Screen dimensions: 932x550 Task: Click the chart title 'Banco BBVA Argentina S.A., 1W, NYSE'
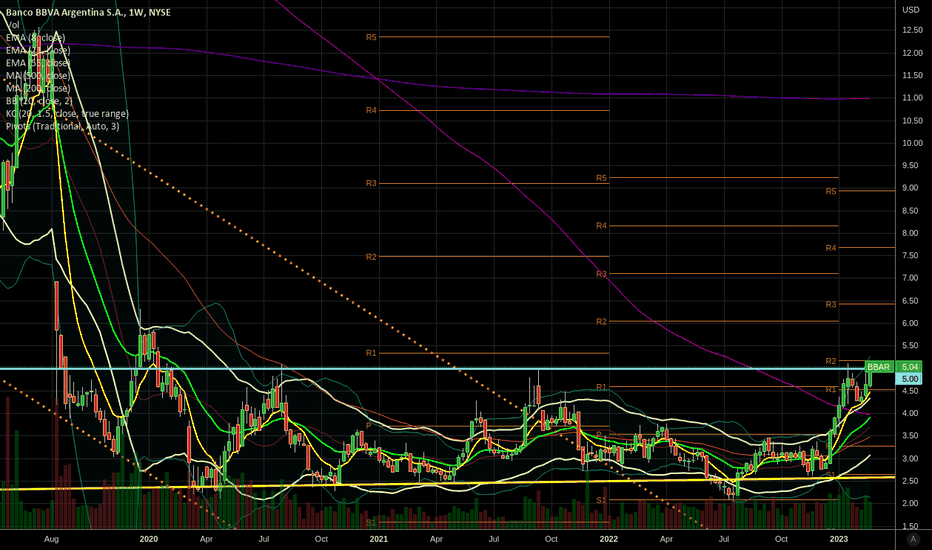pos(88,12)
